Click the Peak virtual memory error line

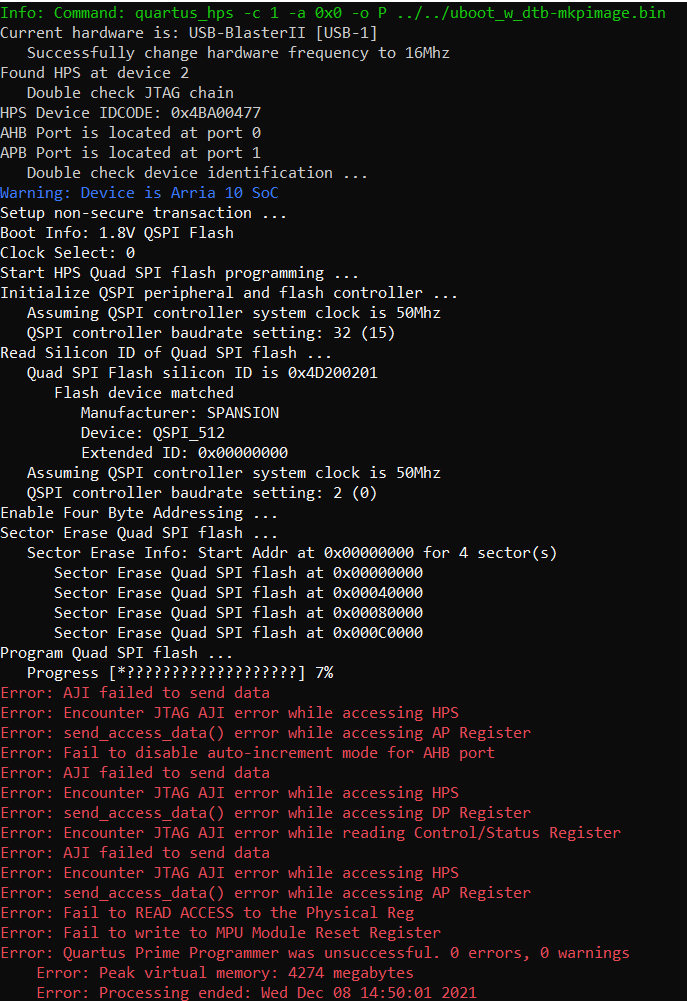(225, 973)
